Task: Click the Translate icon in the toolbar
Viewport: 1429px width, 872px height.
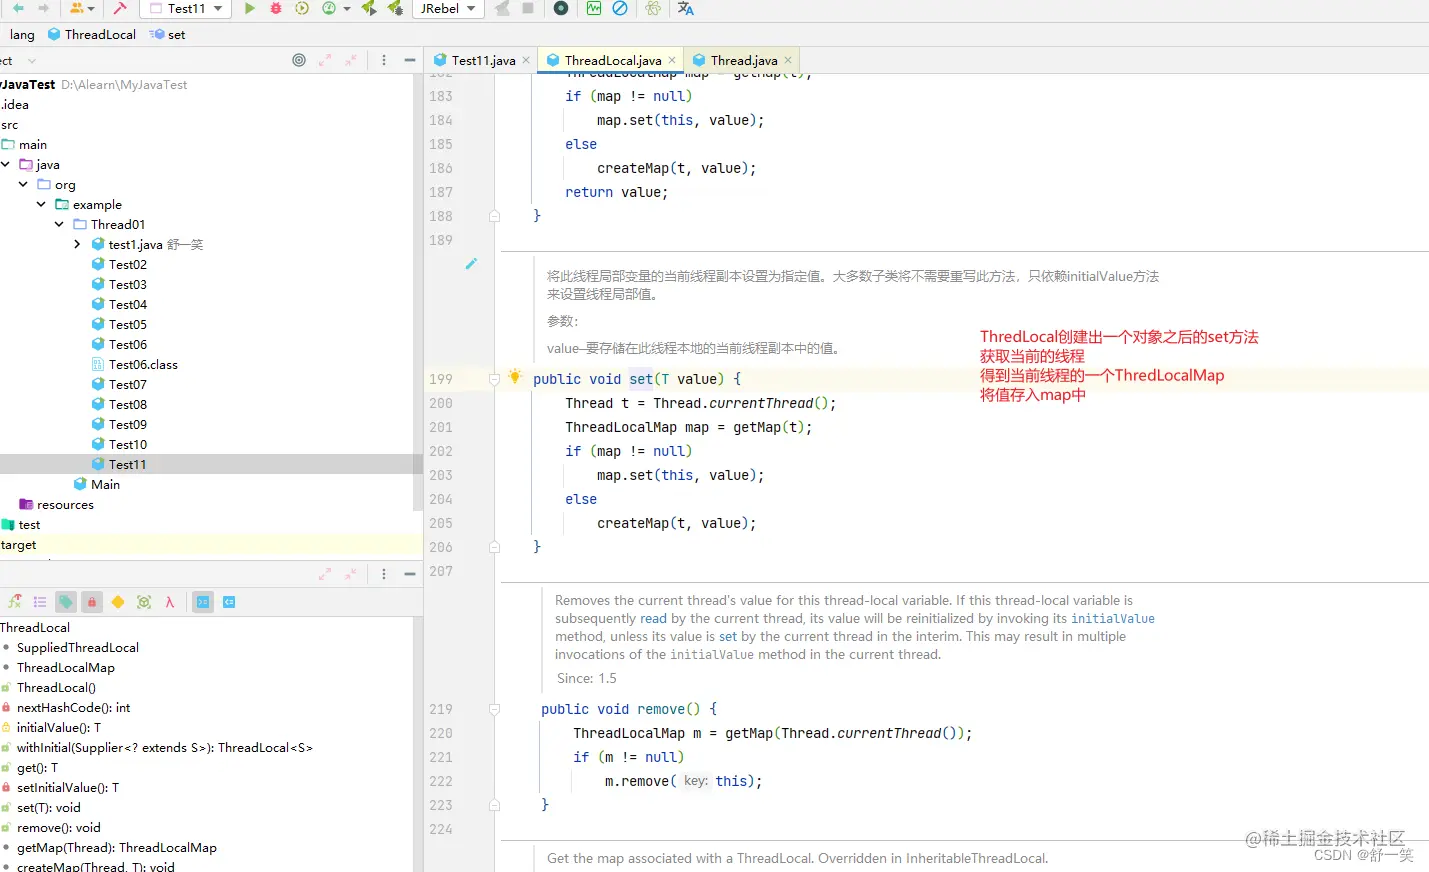Action: tap(685, 8)
